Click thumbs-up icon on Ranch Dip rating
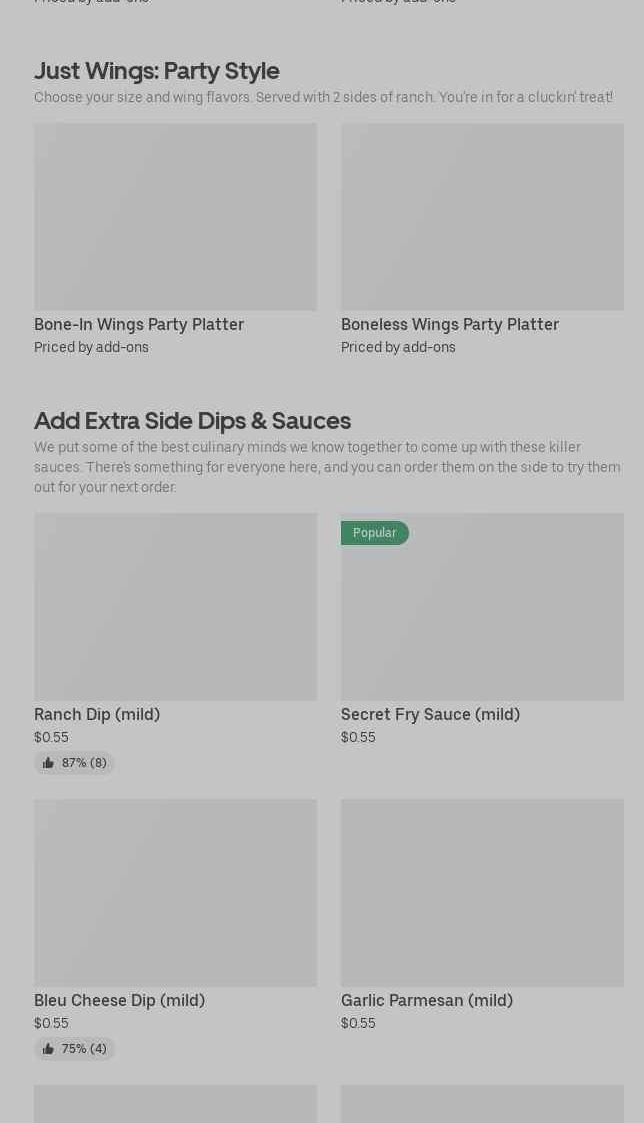This screenshot has width=644, height=1123. pos(48,763)
